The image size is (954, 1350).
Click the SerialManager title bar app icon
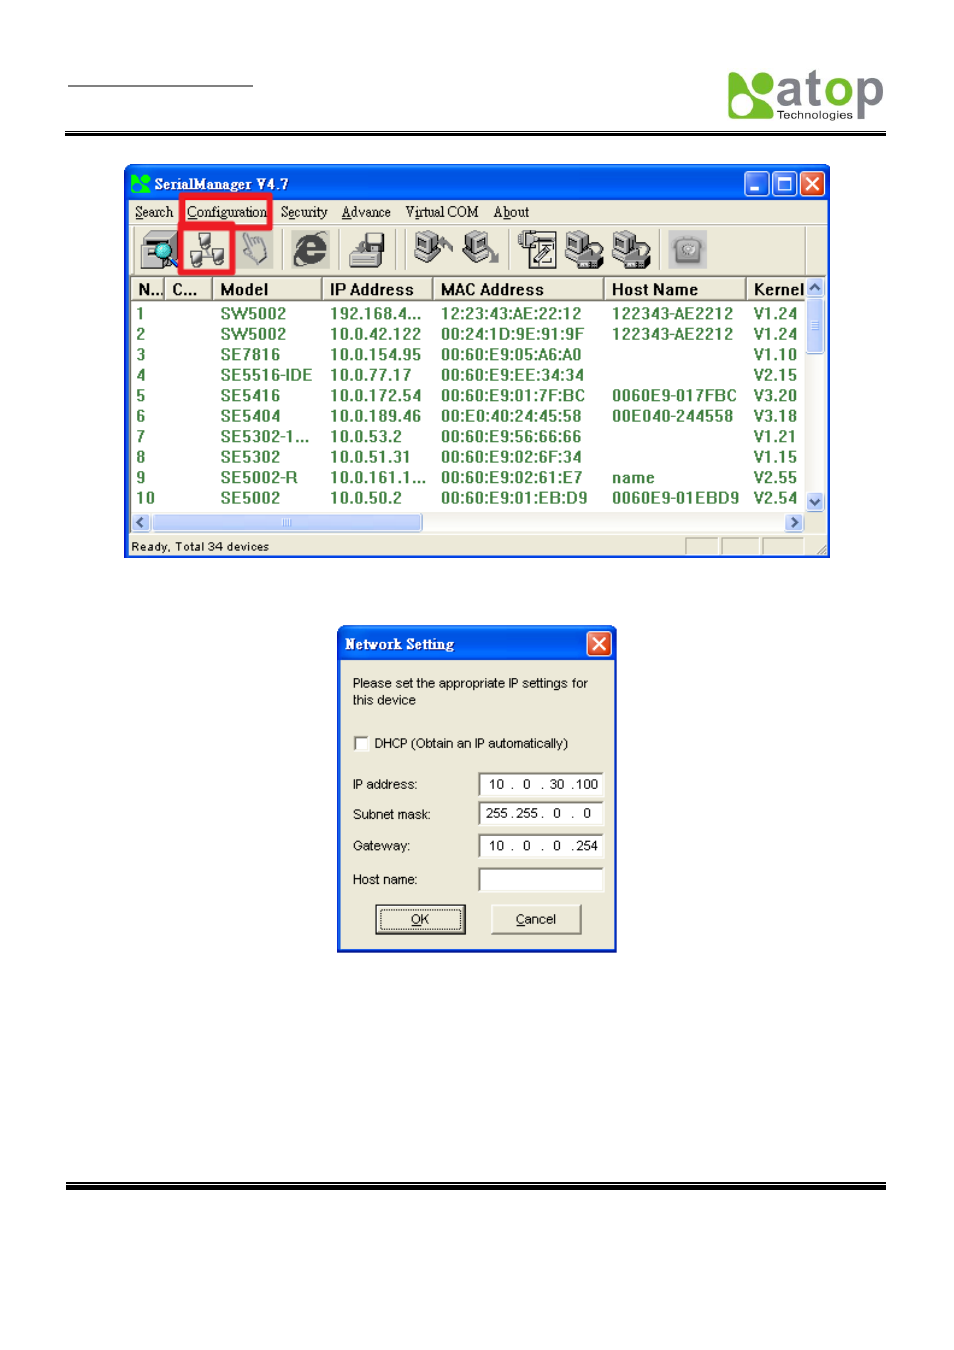point(141,184)
